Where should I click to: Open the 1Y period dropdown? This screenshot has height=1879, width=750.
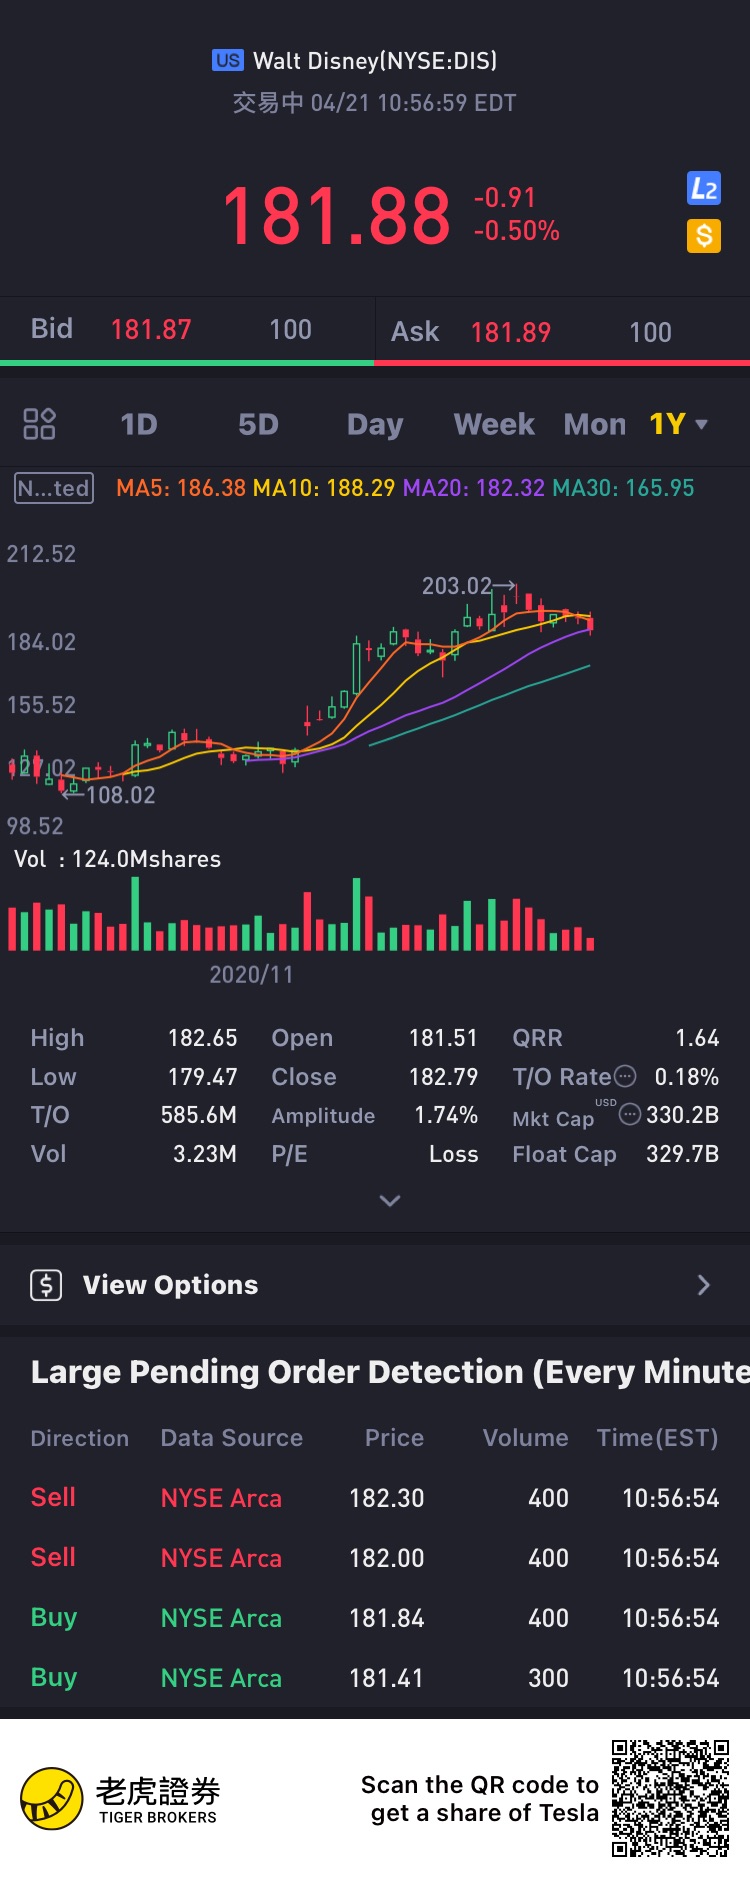[679, 424]
